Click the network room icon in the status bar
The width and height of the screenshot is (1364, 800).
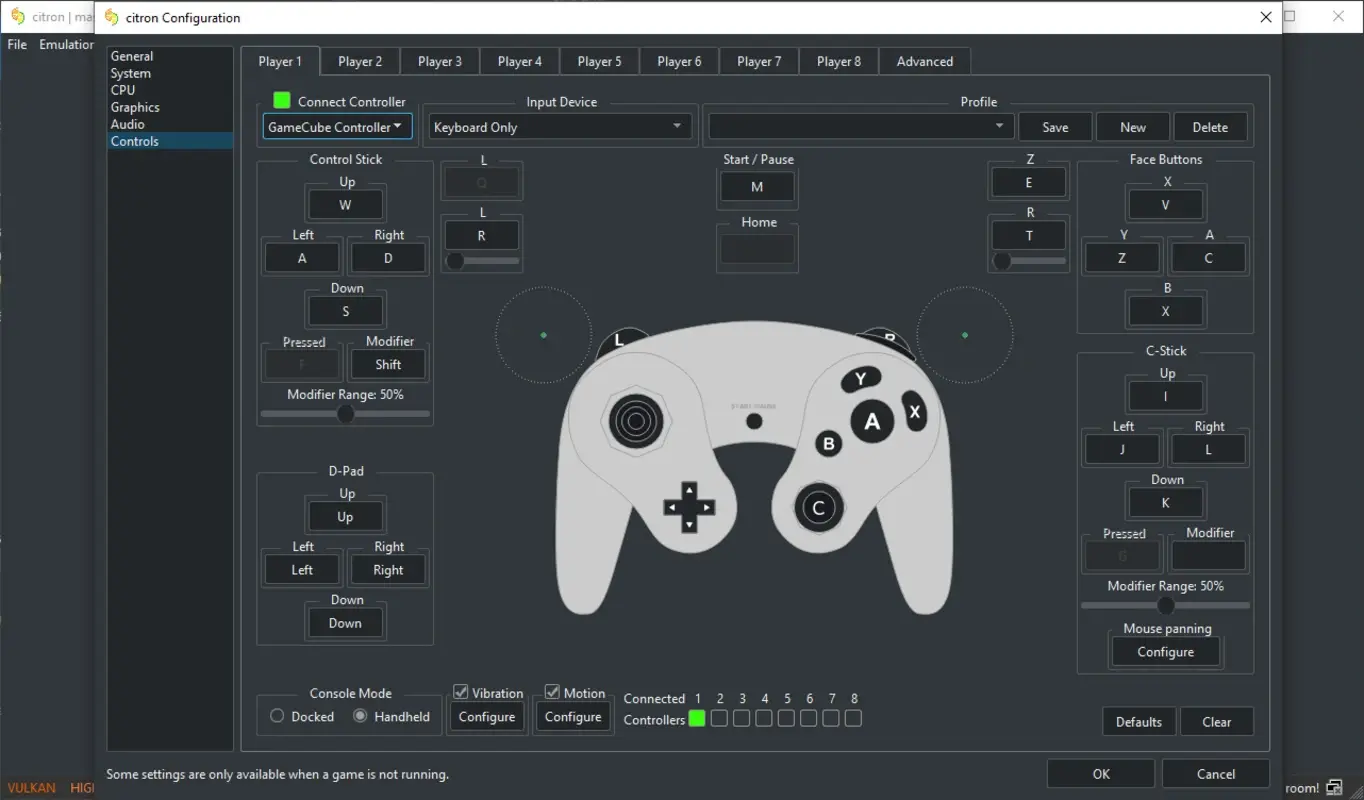pos(1334,787)
